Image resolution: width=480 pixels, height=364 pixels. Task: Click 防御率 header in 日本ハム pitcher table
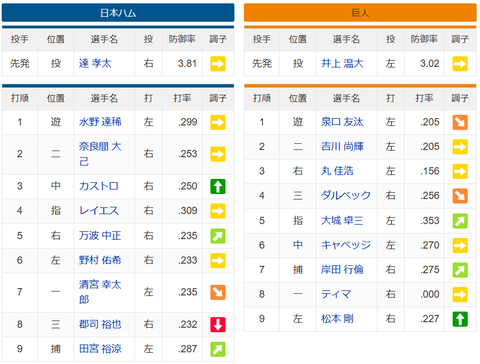pos(182,39)
